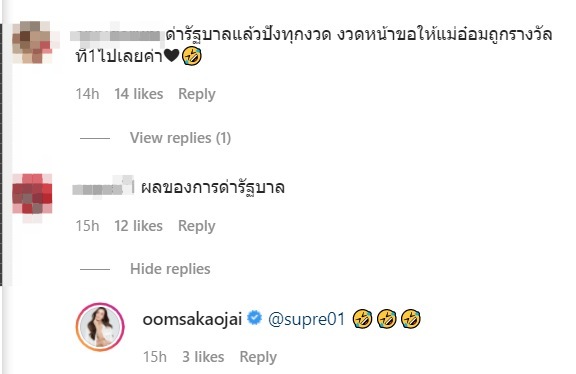
Task: Reply to oomsakaojai's comment
Action: click(258, 357)
